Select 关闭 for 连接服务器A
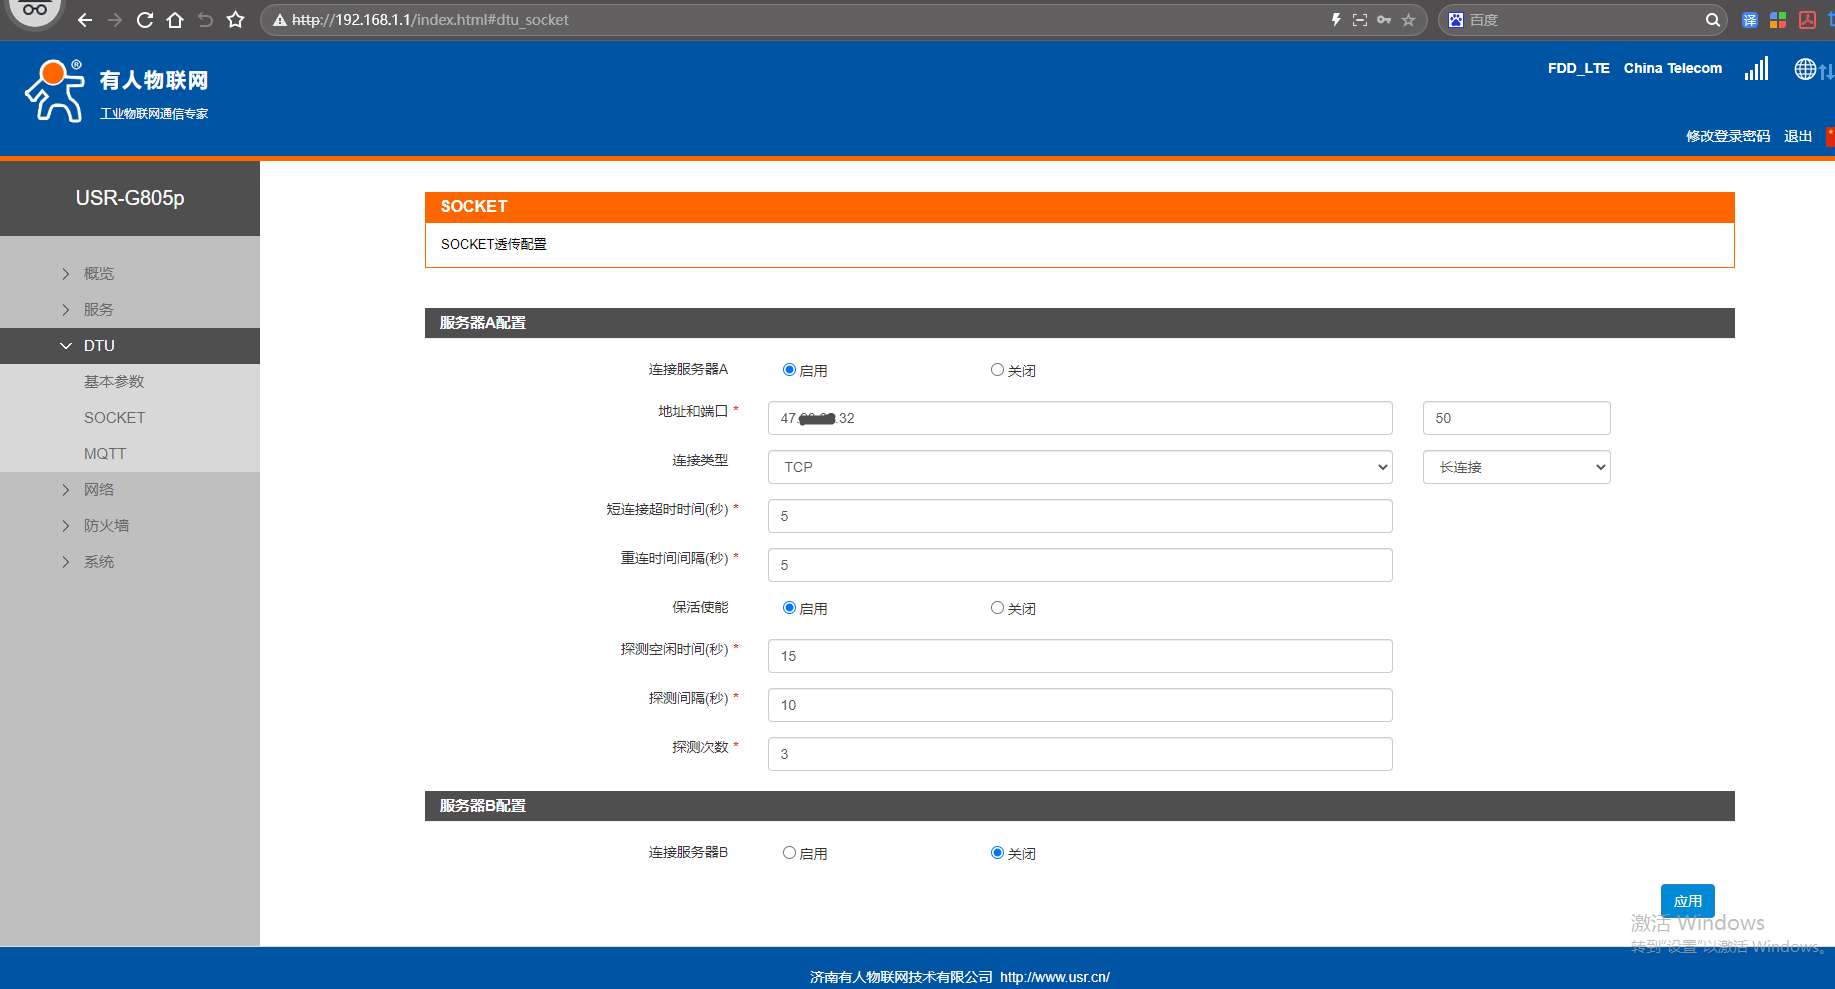 (x=997, y=370)
